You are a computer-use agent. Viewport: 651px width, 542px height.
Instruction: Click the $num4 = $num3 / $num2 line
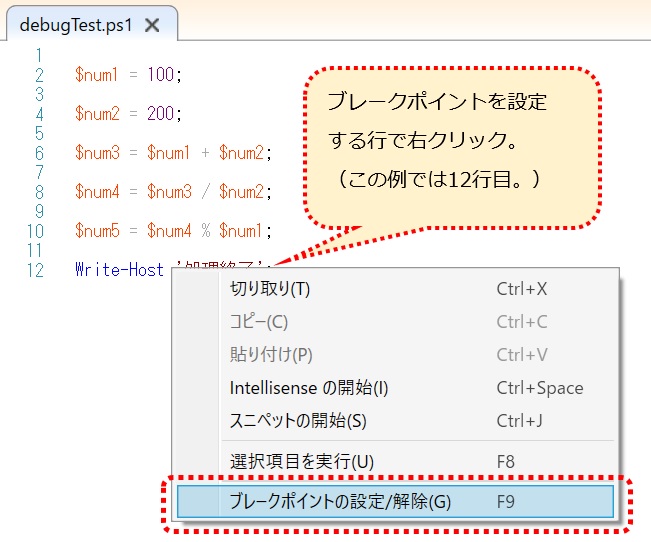coord(172,192)
